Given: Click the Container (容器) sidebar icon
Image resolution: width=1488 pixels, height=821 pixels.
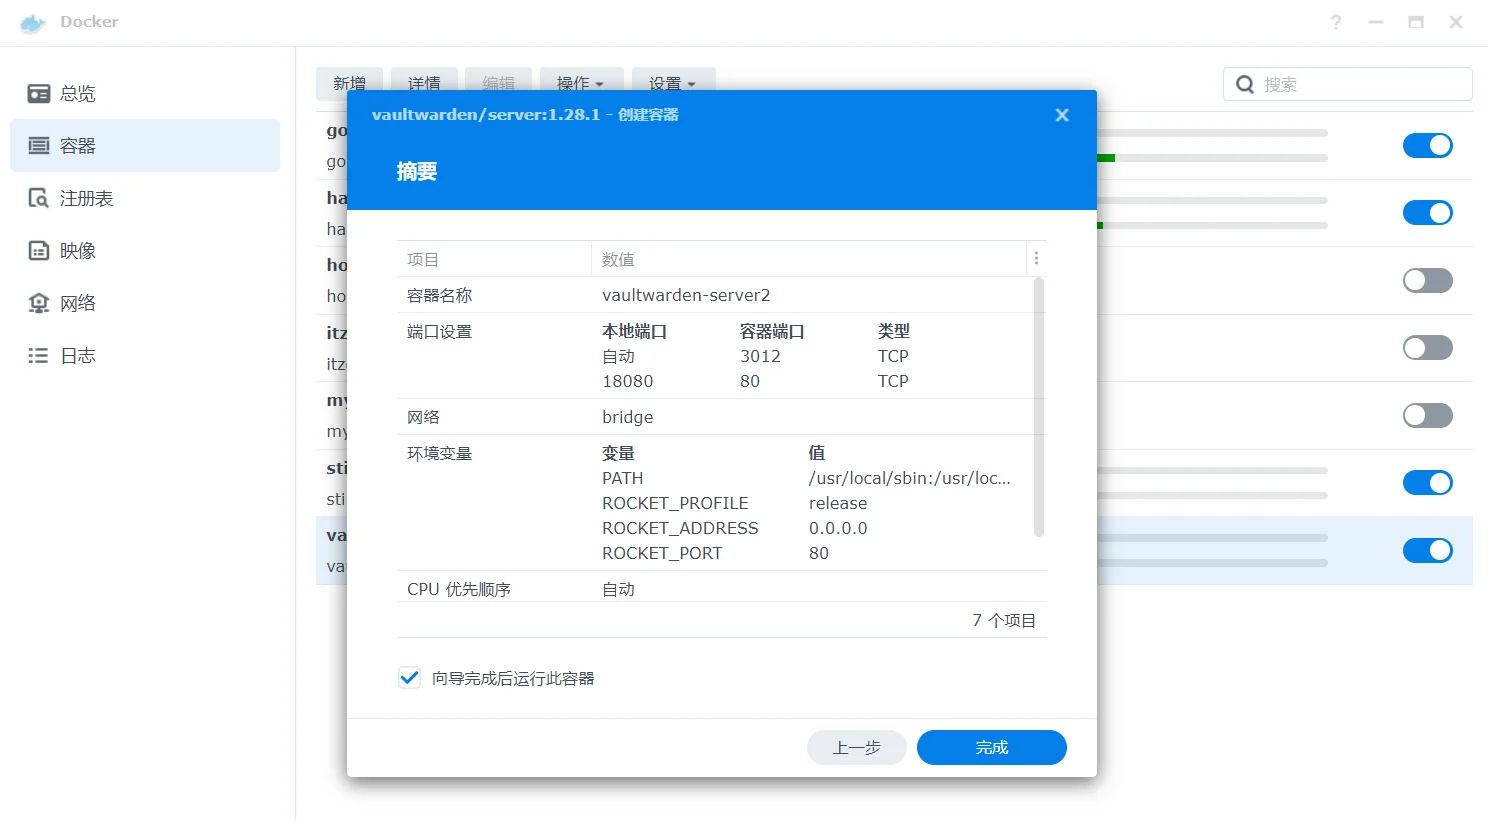Looking at the screenshot, I should pos(39,146).
